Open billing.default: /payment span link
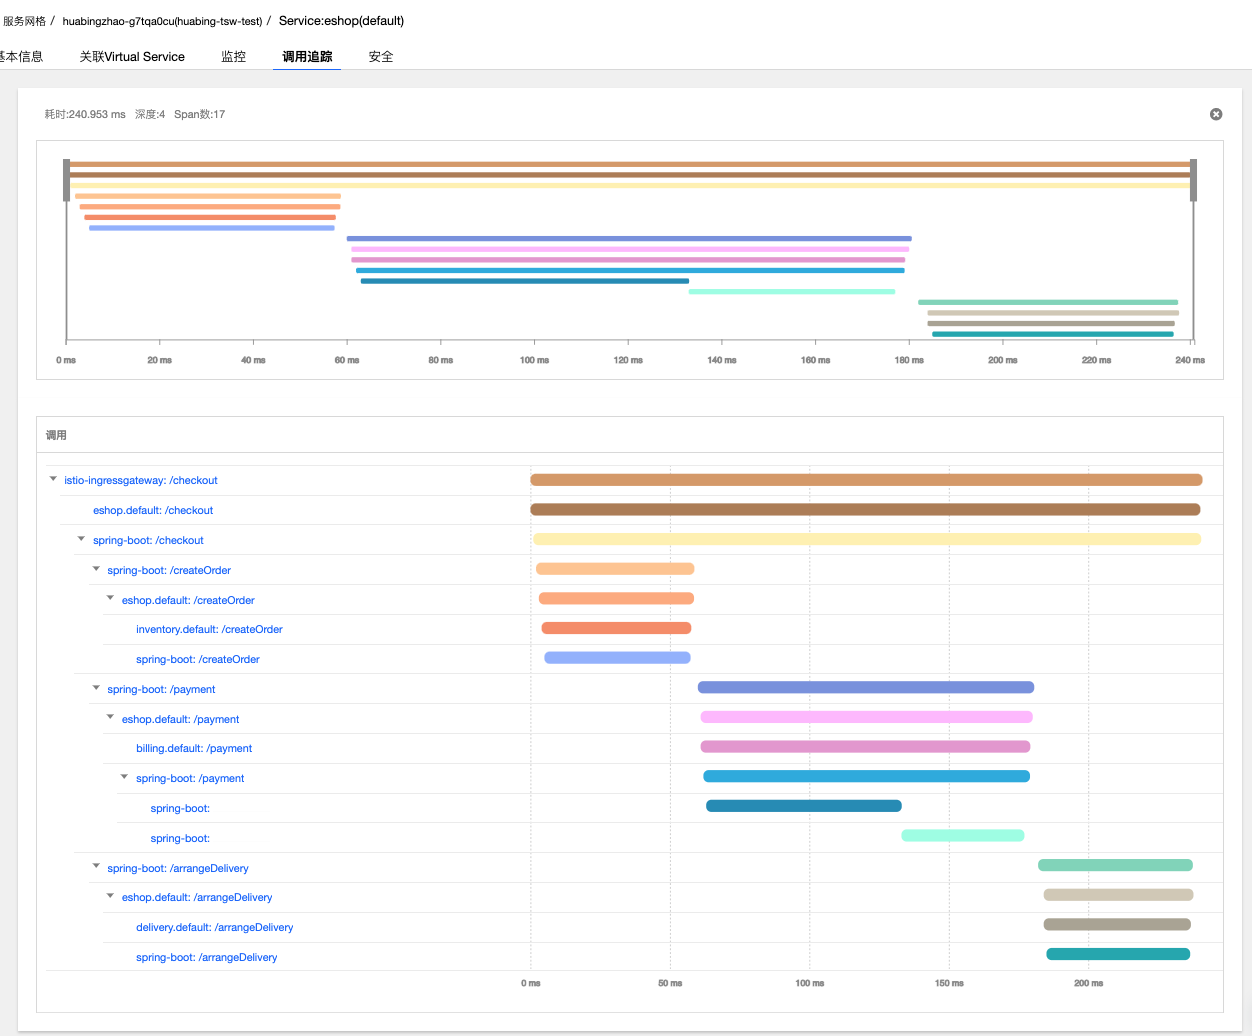Screen dimensions: 1252x1036 click(x=194, y=748)
